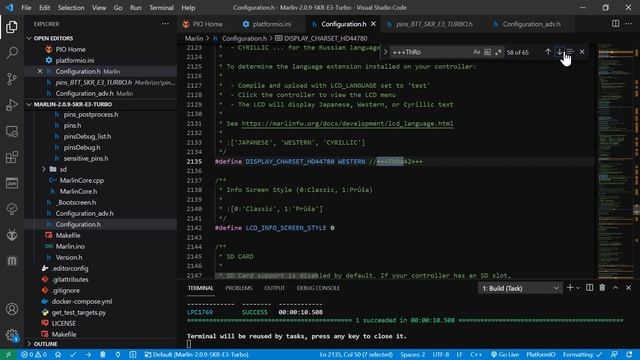The height and width of the screenshot is (360, 640).
Task: Maximize the terminal panel with chevron
Action: (615, 288)
